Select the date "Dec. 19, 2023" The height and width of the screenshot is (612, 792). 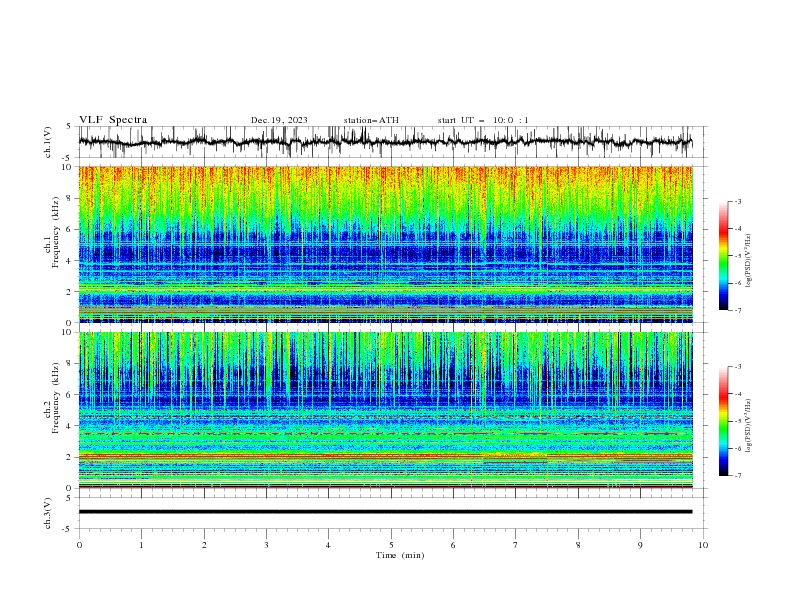[279, 120]
